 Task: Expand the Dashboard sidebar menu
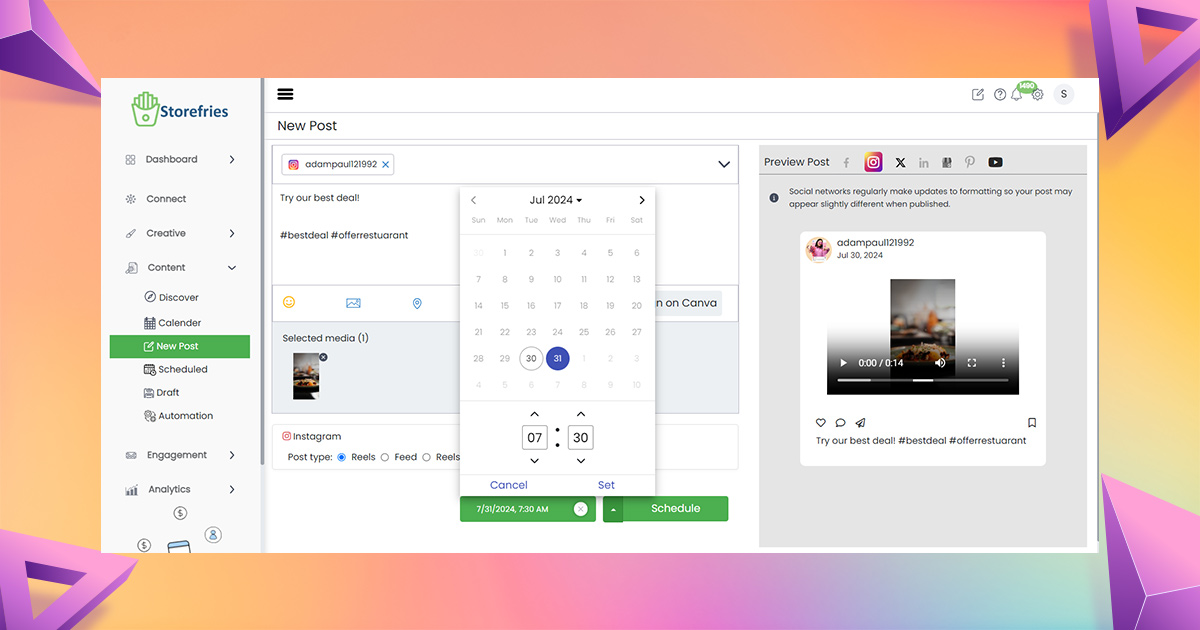232,159
